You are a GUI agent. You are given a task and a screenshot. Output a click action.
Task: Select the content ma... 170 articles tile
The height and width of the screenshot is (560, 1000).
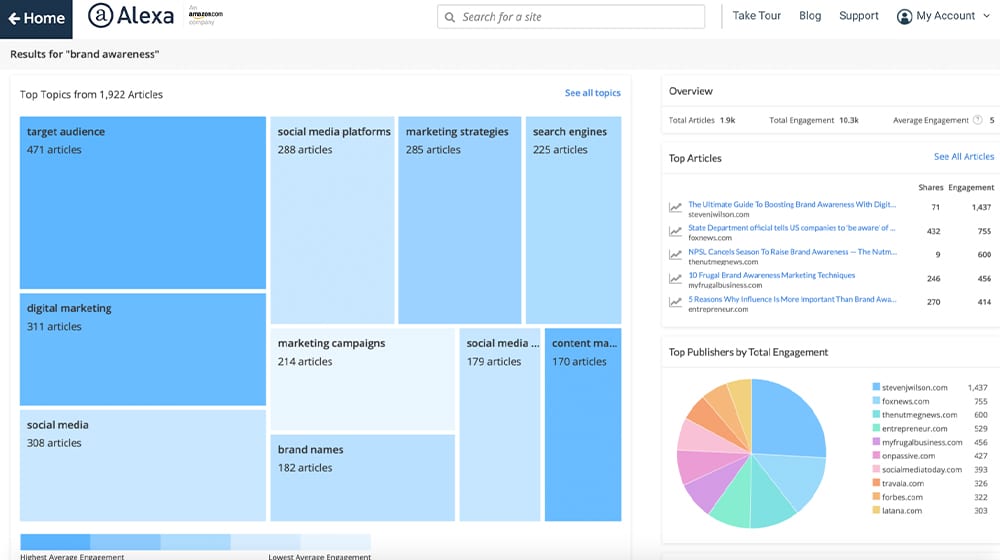click(583, 425)
